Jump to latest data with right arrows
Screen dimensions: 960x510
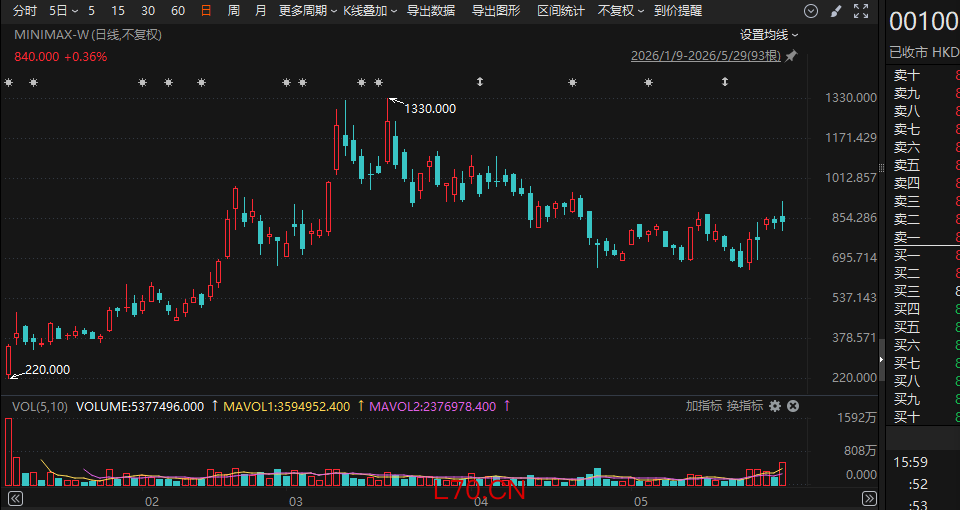[869, 498]
